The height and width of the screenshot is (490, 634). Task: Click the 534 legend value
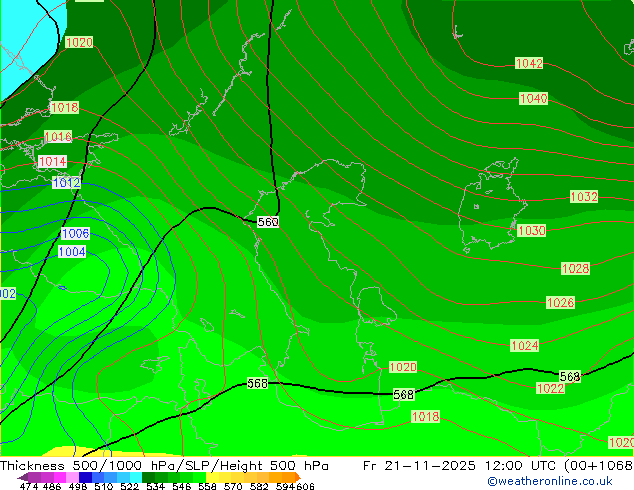coord(155,486)
